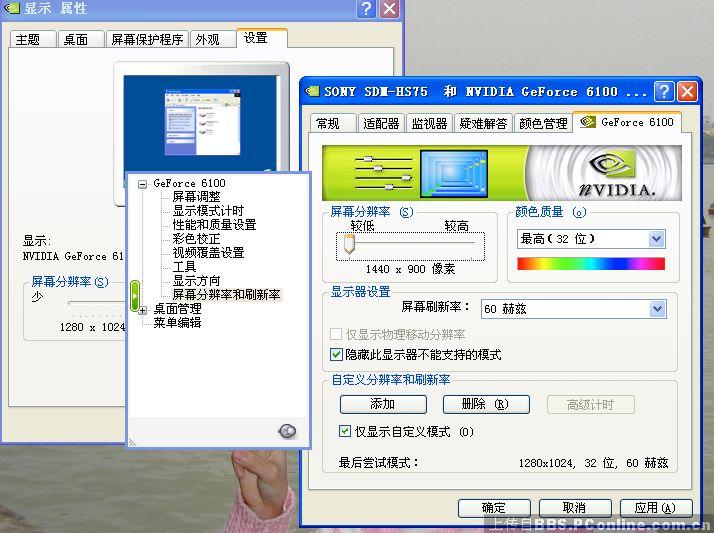Close the SONY SDM-HS75 dialog

(687, 91)
